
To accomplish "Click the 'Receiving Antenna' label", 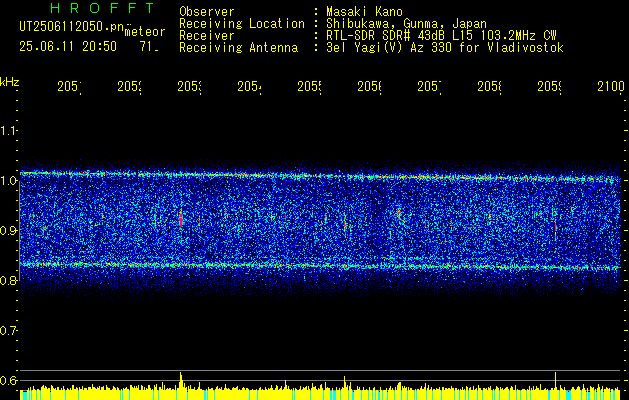I will pos(239,48).
